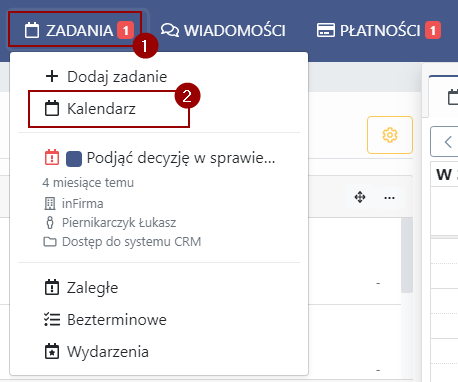
Task: Click Dodaj zadanie to add task
Action: pyautogui.click(x=106, y=76)
